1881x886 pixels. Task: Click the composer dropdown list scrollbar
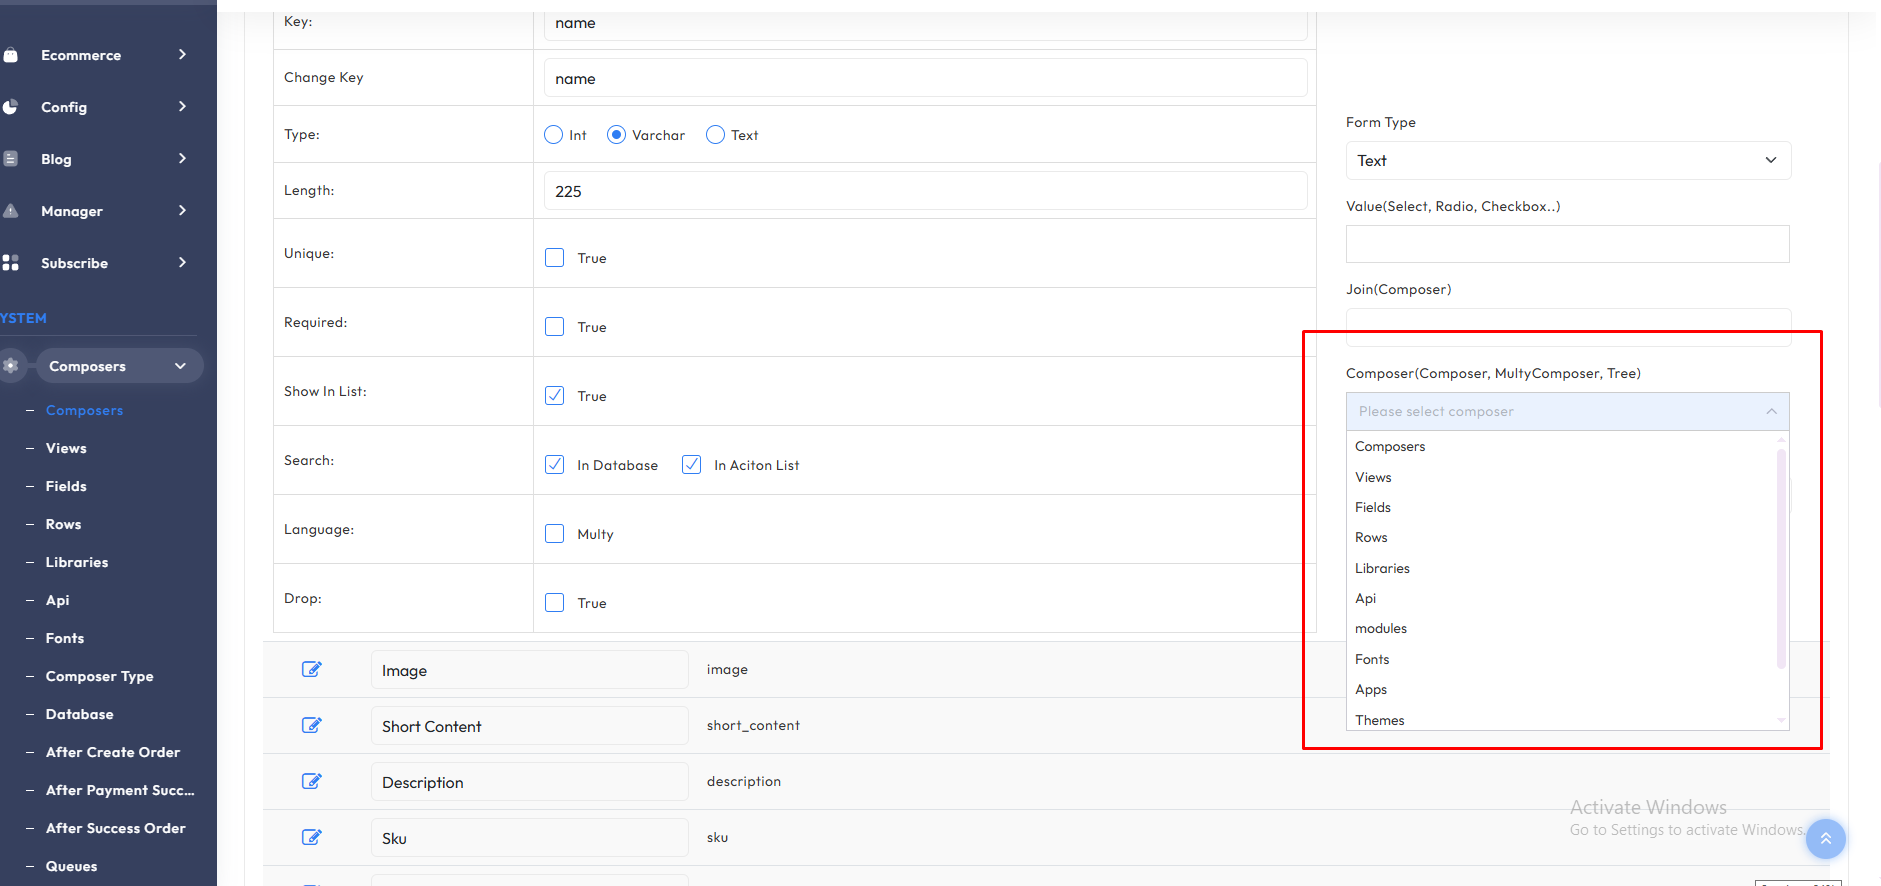1780,558
